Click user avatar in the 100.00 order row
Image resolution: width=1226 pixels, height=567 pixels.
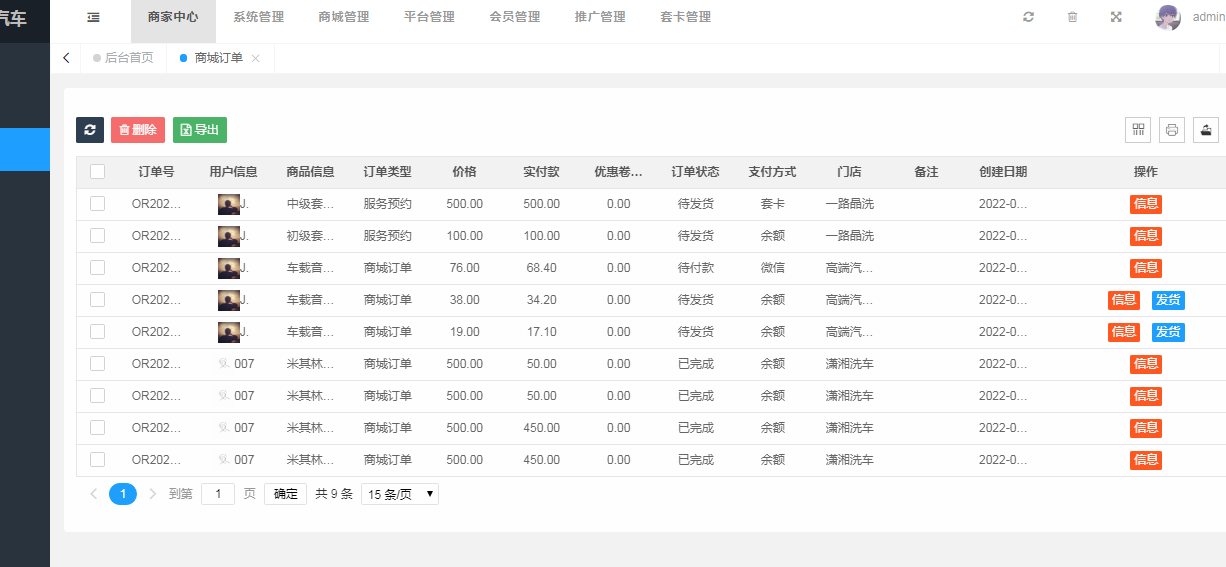coord(229,236)
